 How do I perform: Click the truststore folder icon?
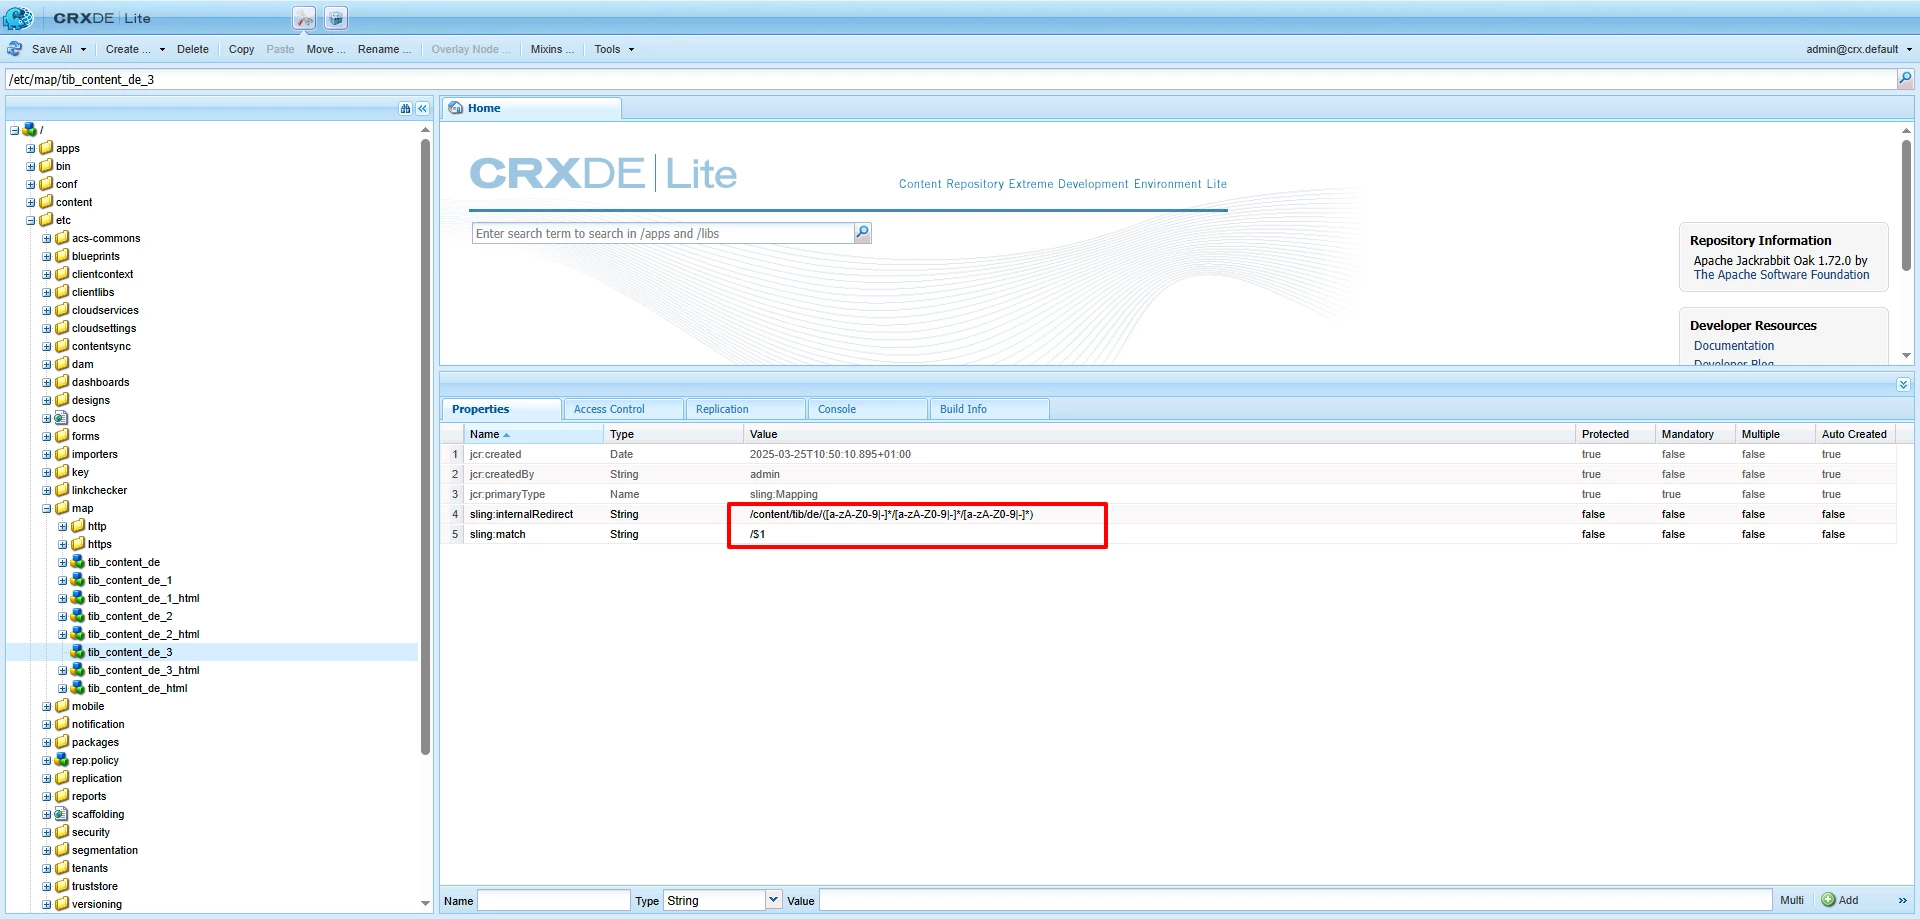click(x=62, y=886)
